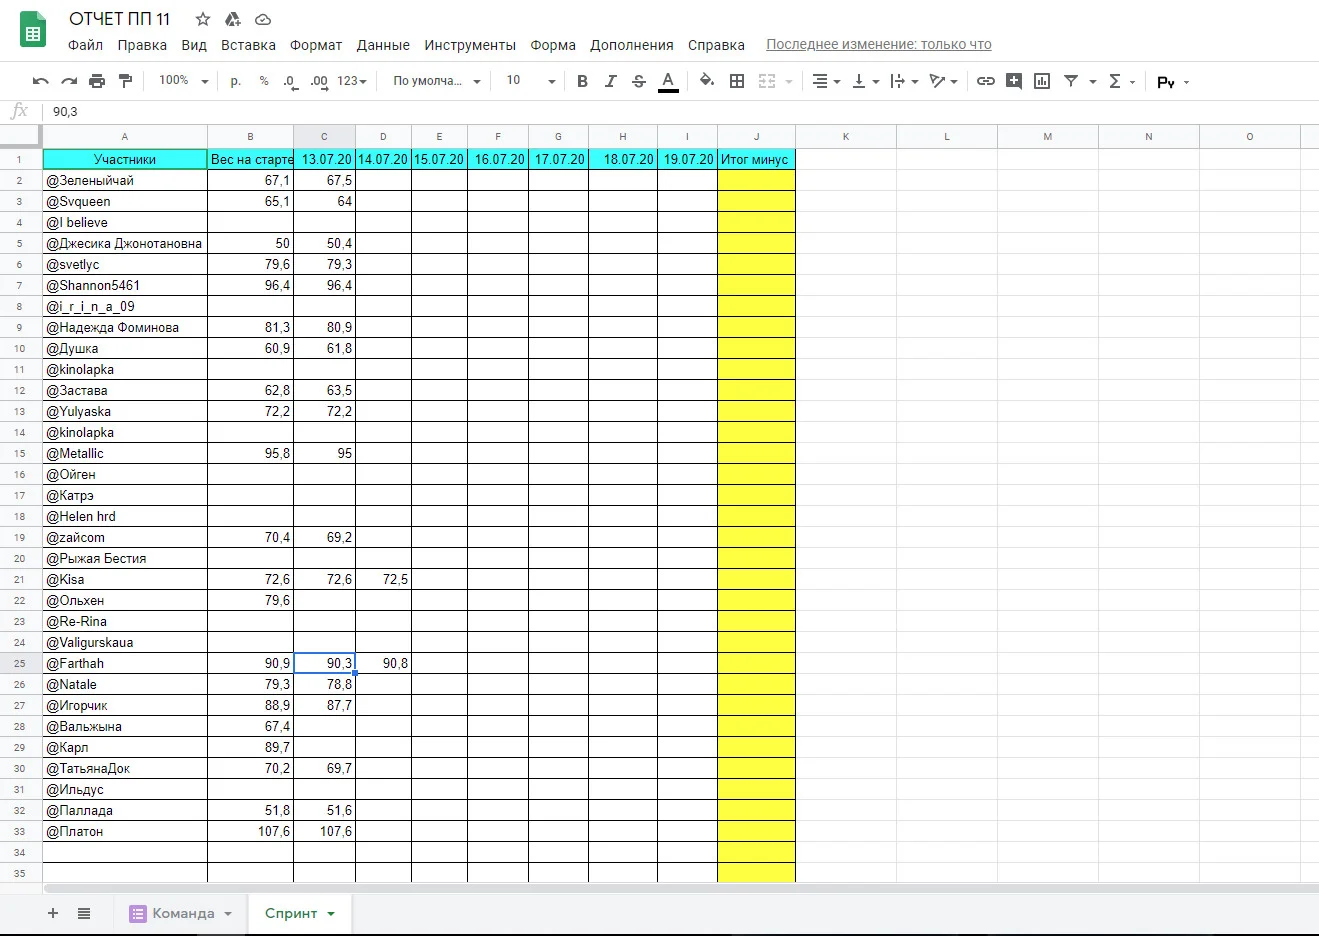Expand the merge cells dropdown arrow

[789, 82]
